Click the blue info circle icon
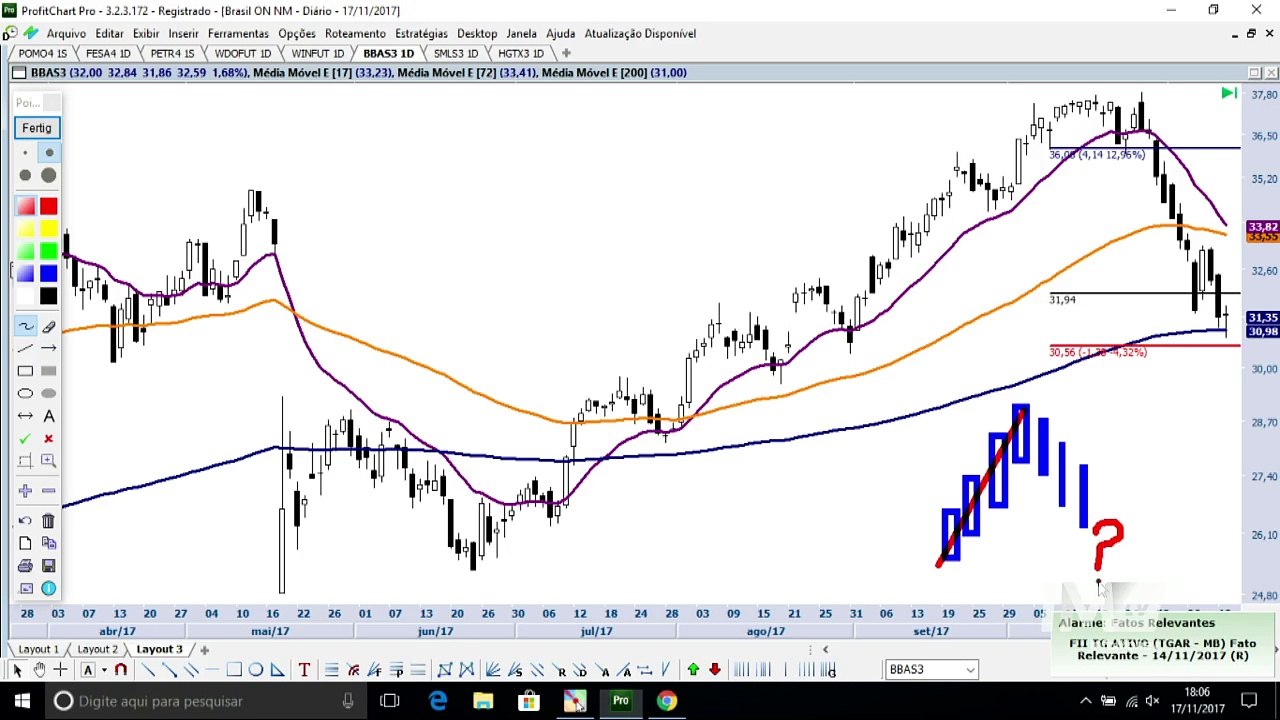Screen dimensions: 1280x720 [x=48, y=589]
